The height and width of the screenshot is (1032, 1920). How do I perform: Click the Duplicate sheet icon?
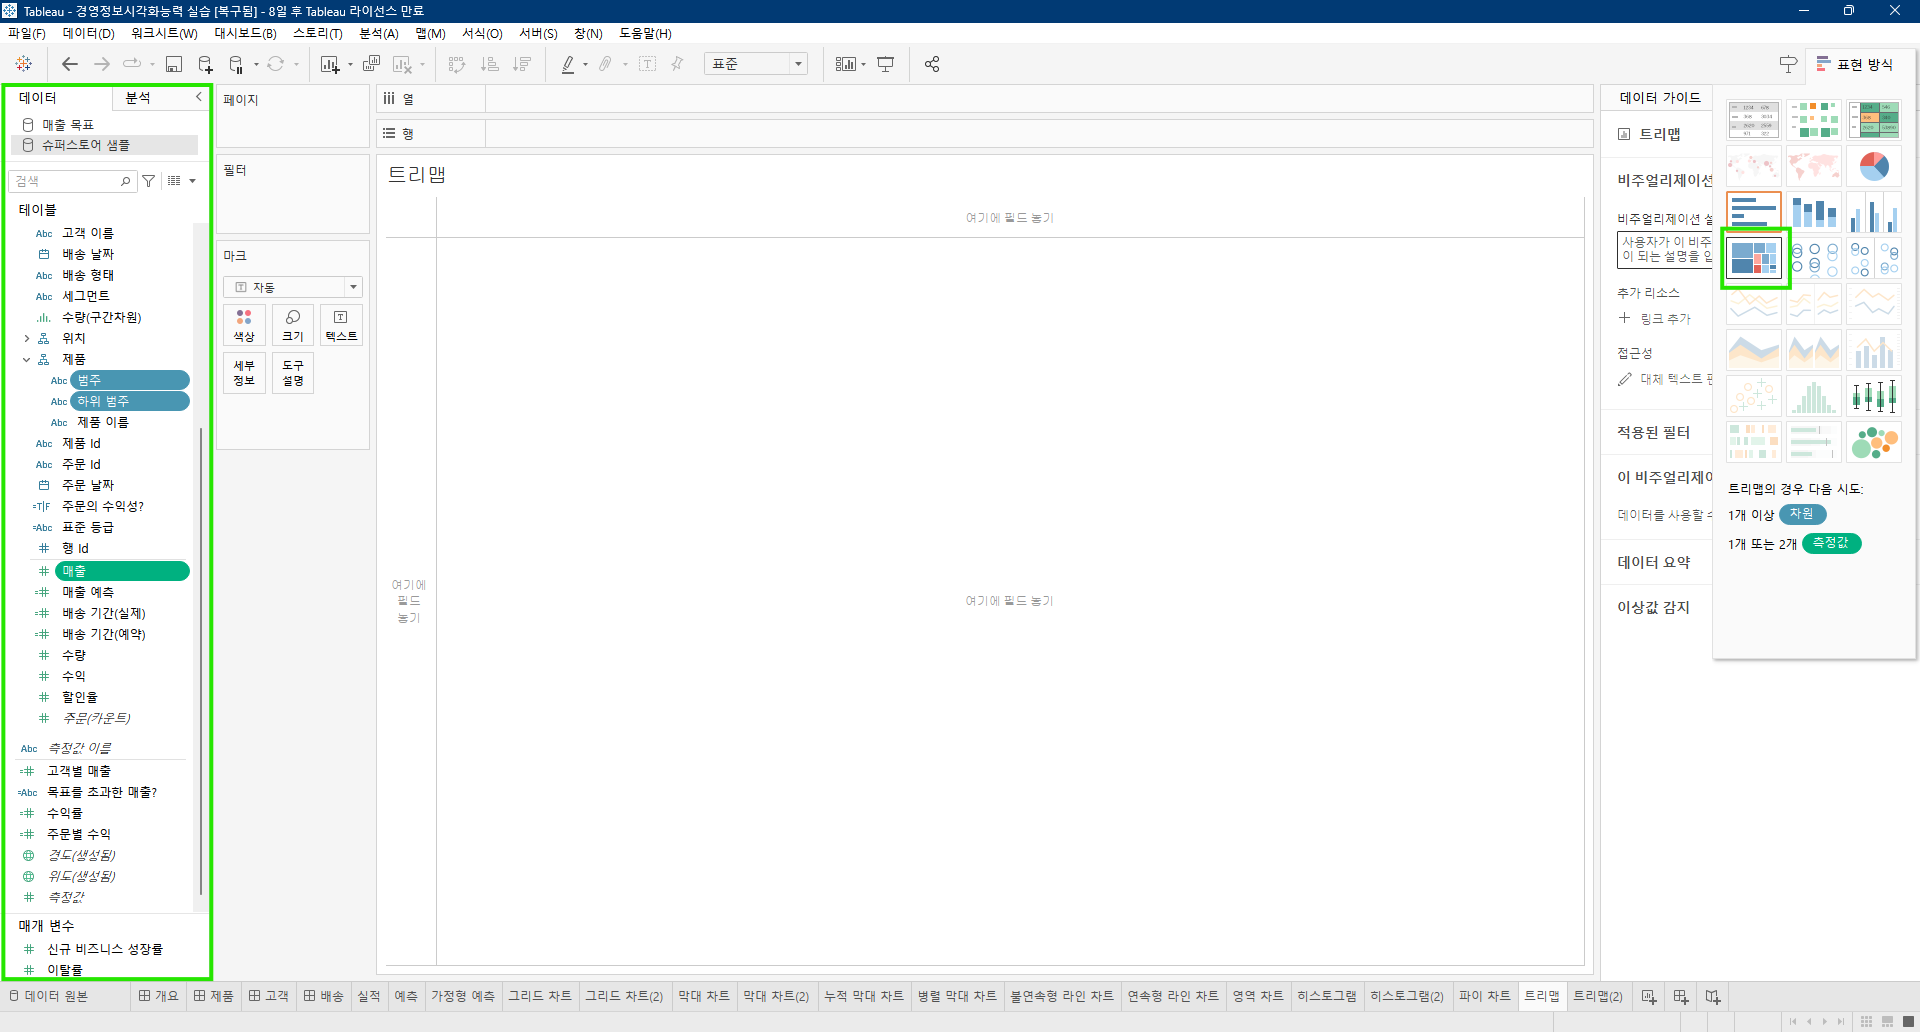pos(371,64)
